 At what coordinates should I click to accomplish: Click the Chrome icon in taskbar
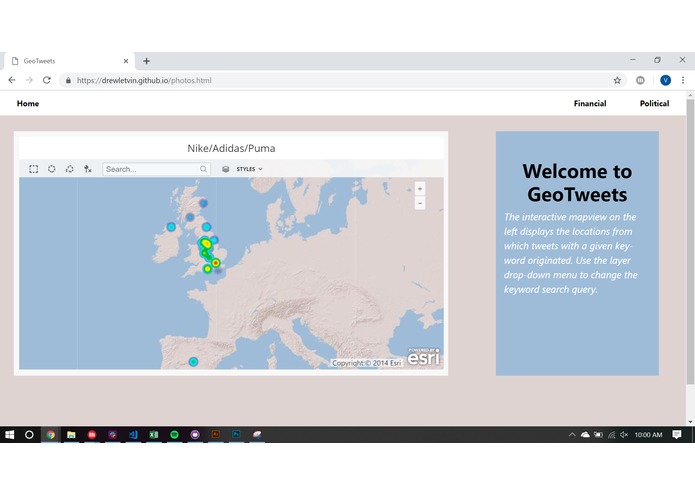click(x=51, y=435)
